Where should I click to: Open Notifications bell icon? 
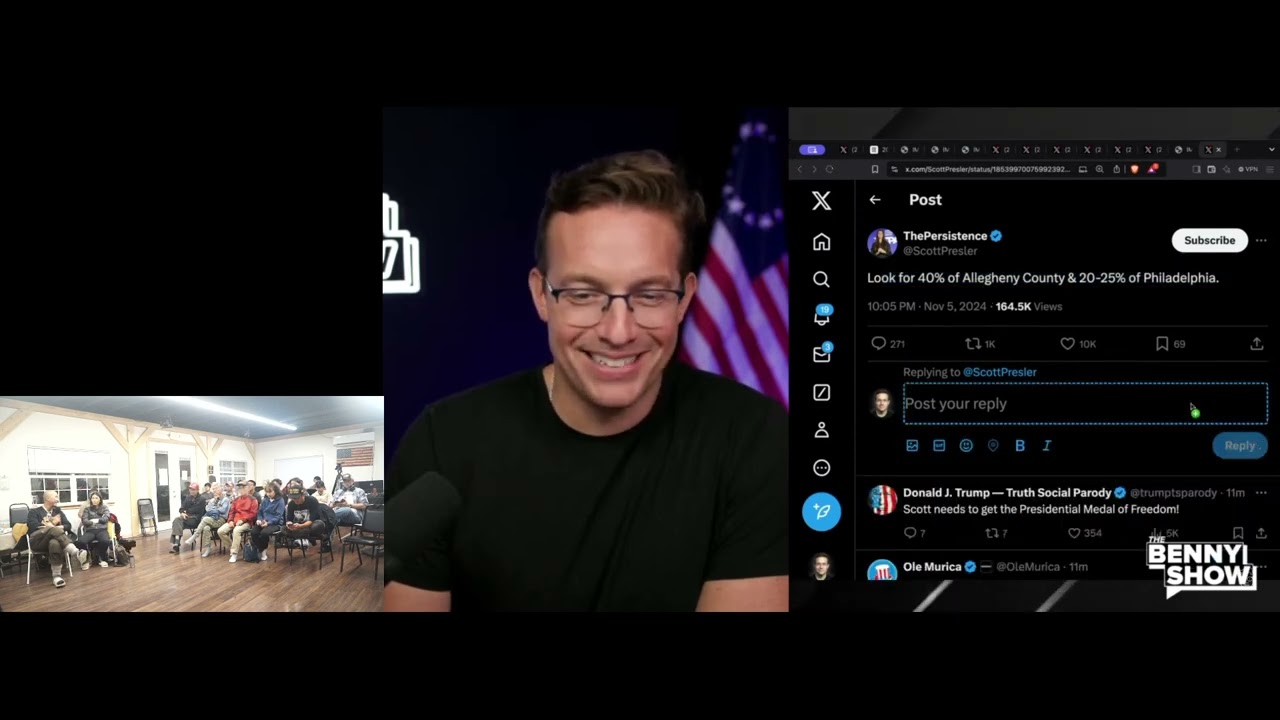tap(822, 317)
